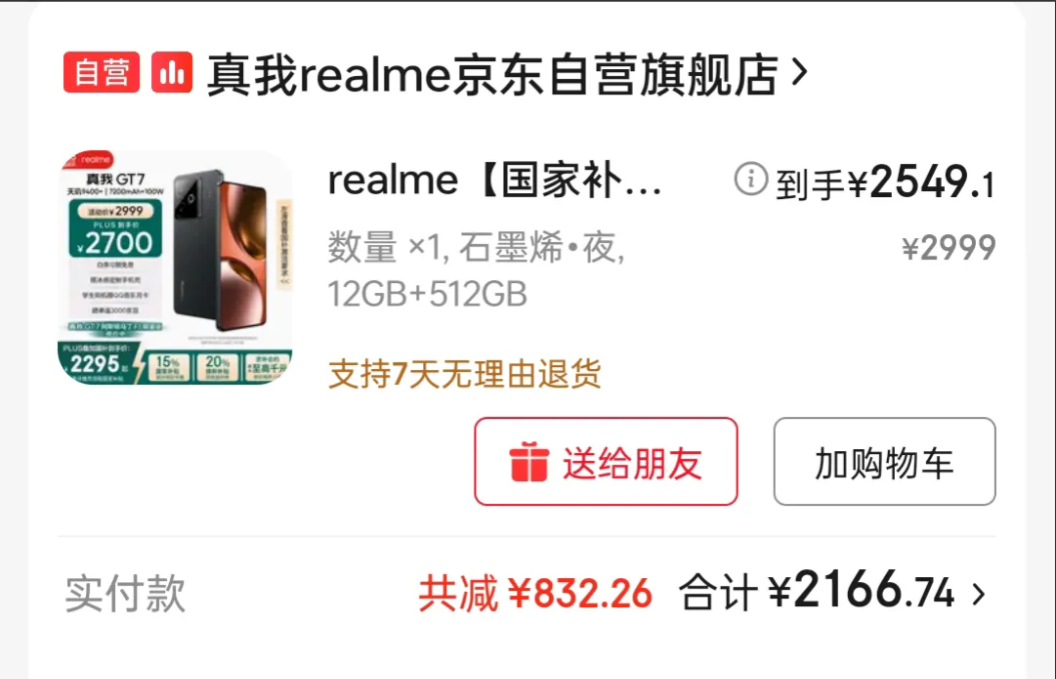Open the 合计 ¥2166.74 total breakdown

(816, 591)
